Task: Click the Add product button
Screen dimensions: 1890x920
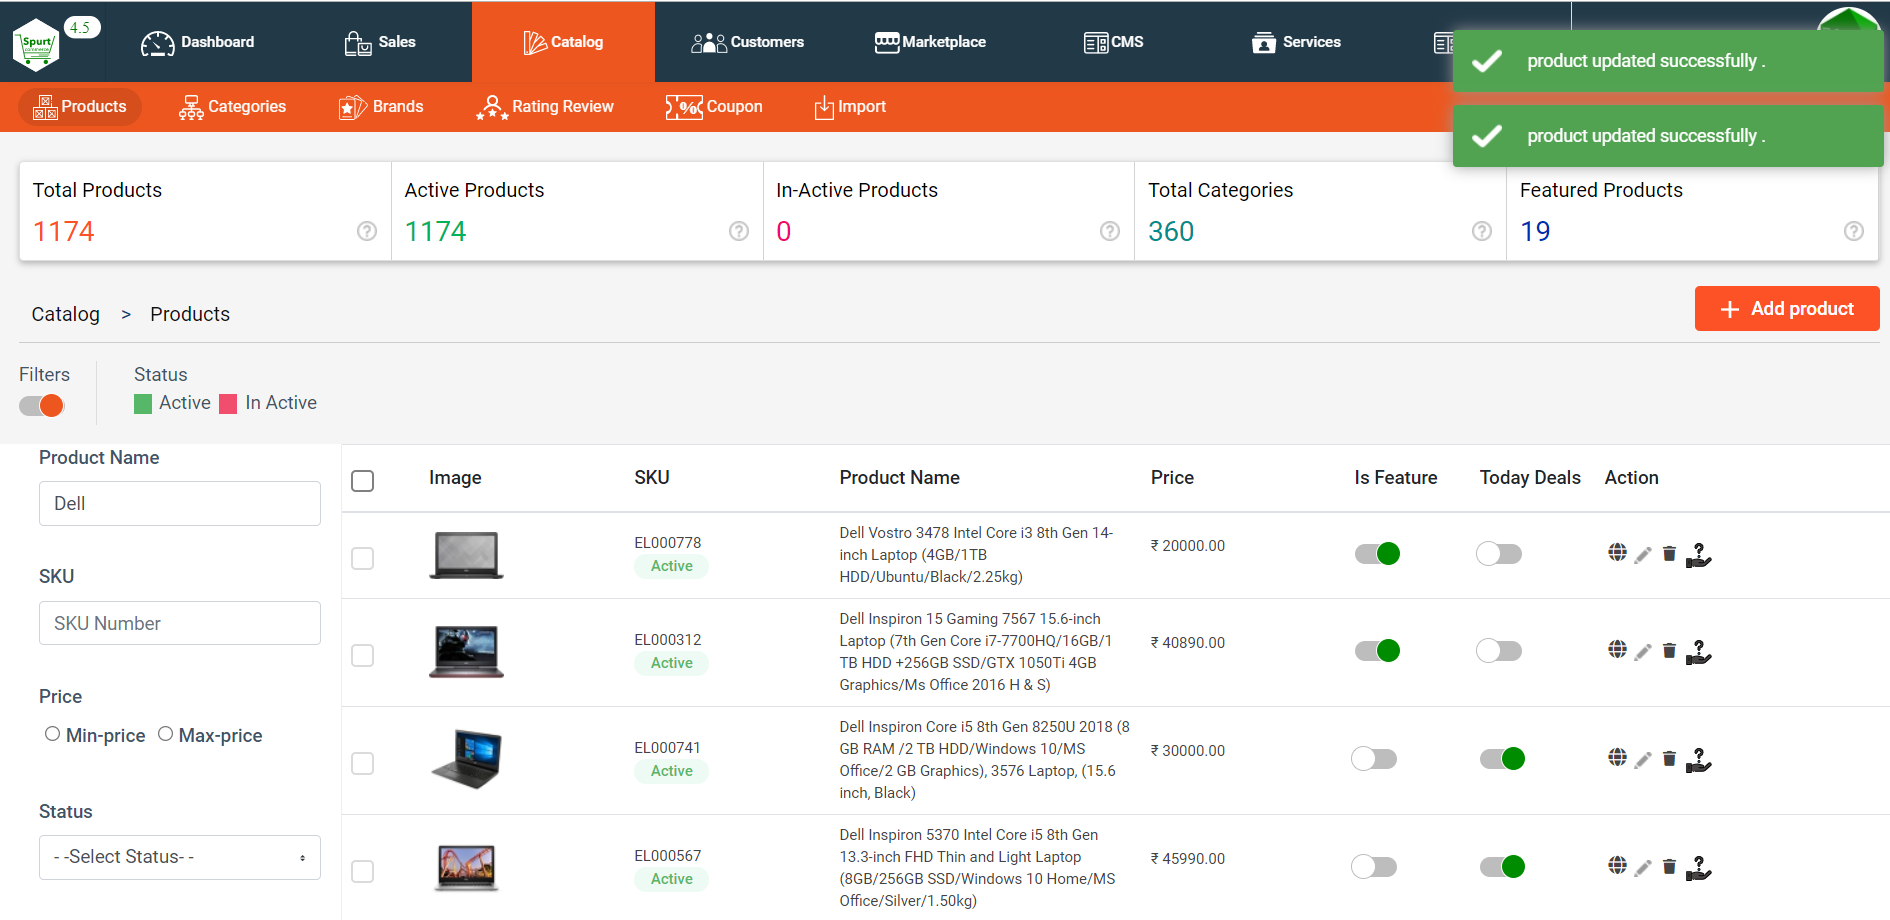Action: 1787,309
